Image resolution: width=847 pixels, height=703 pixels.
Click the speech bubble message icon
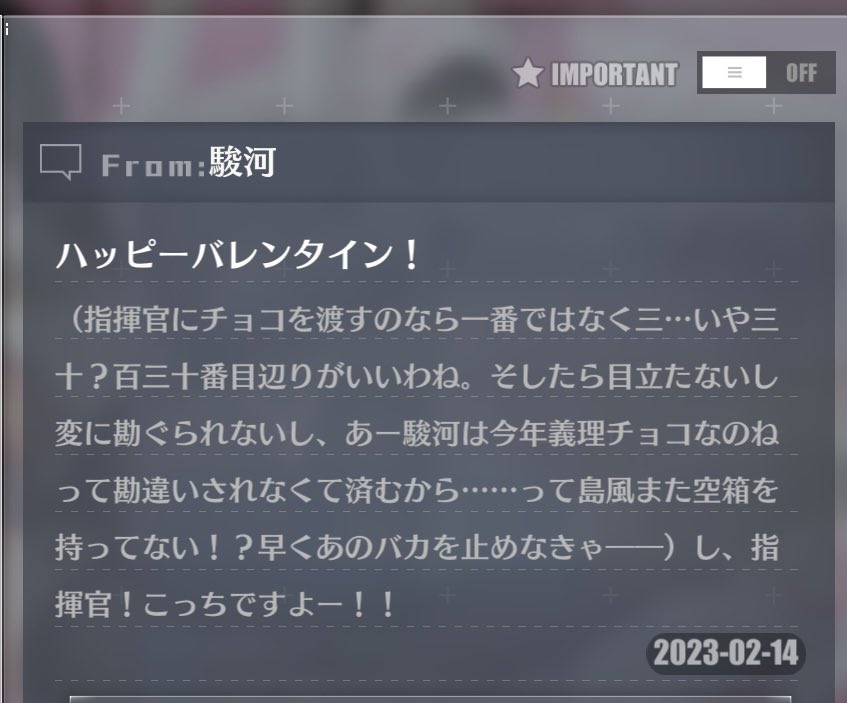pyautogui.click(x=61, y=162)
